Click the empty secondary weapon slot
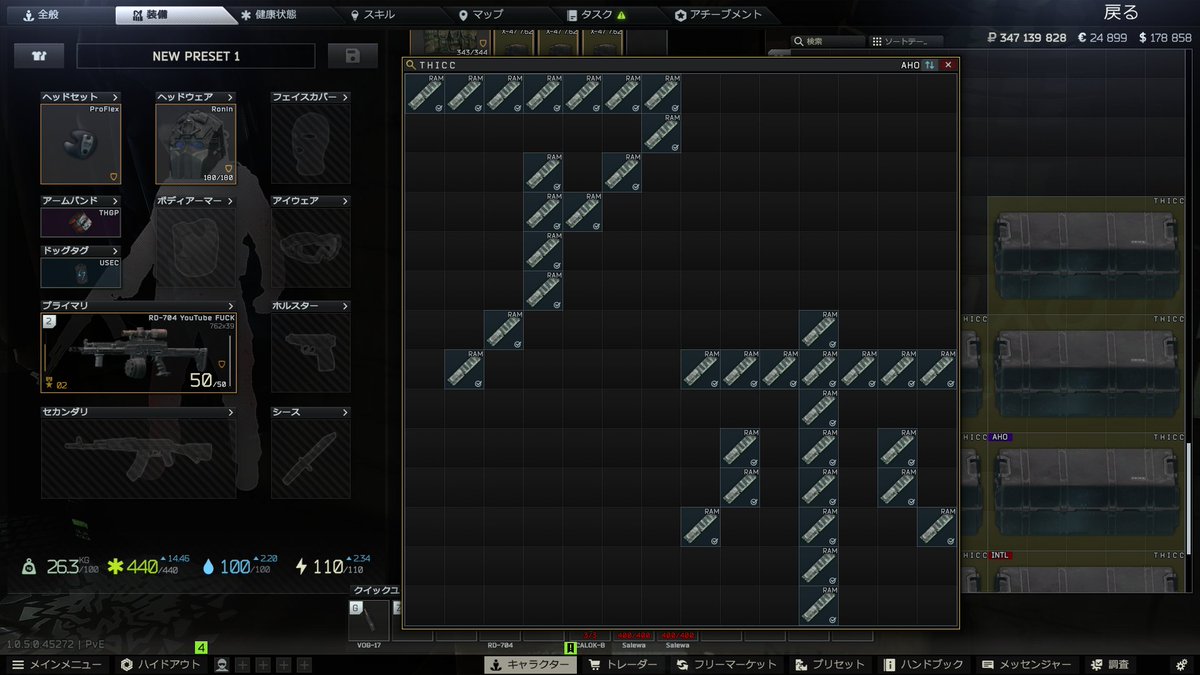 [139, 458]
